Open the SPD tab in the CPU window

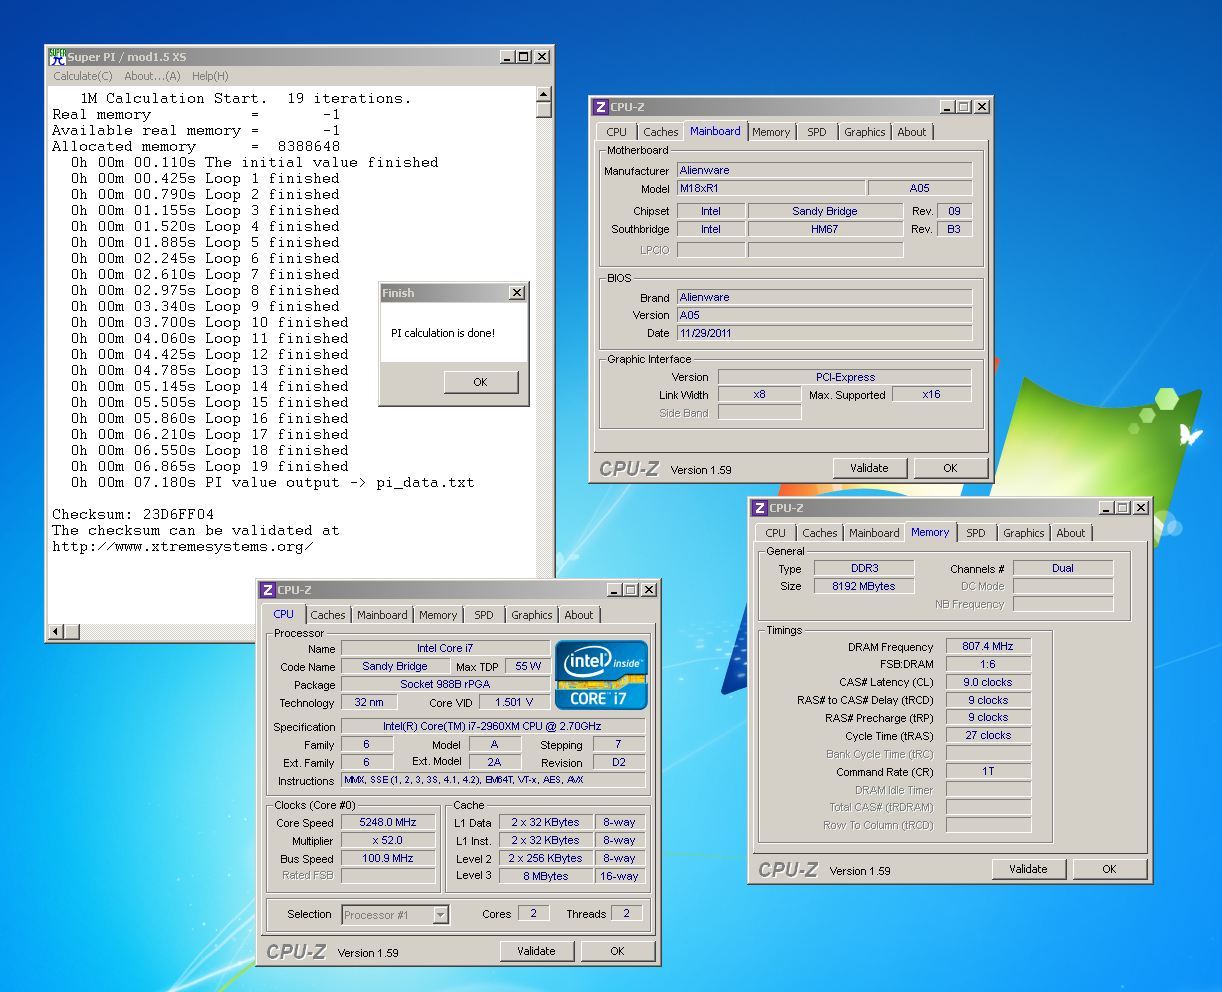484,615
